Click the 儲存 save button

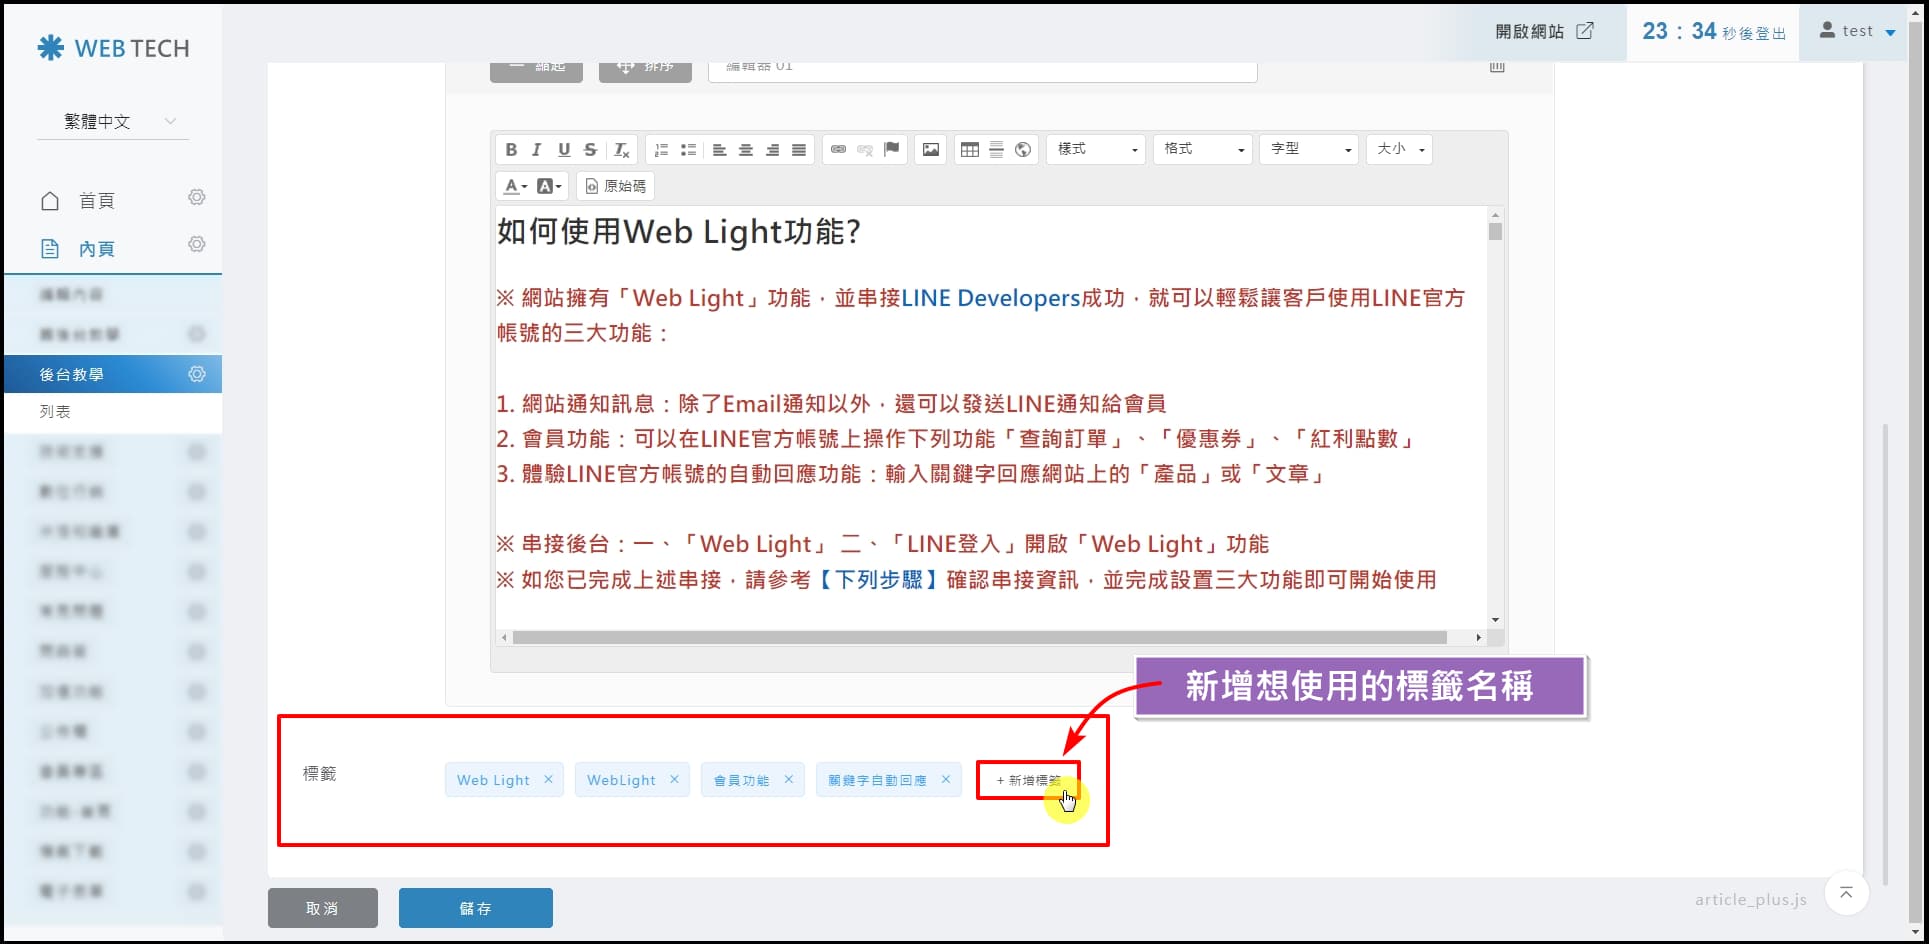[x=476, y=908]
